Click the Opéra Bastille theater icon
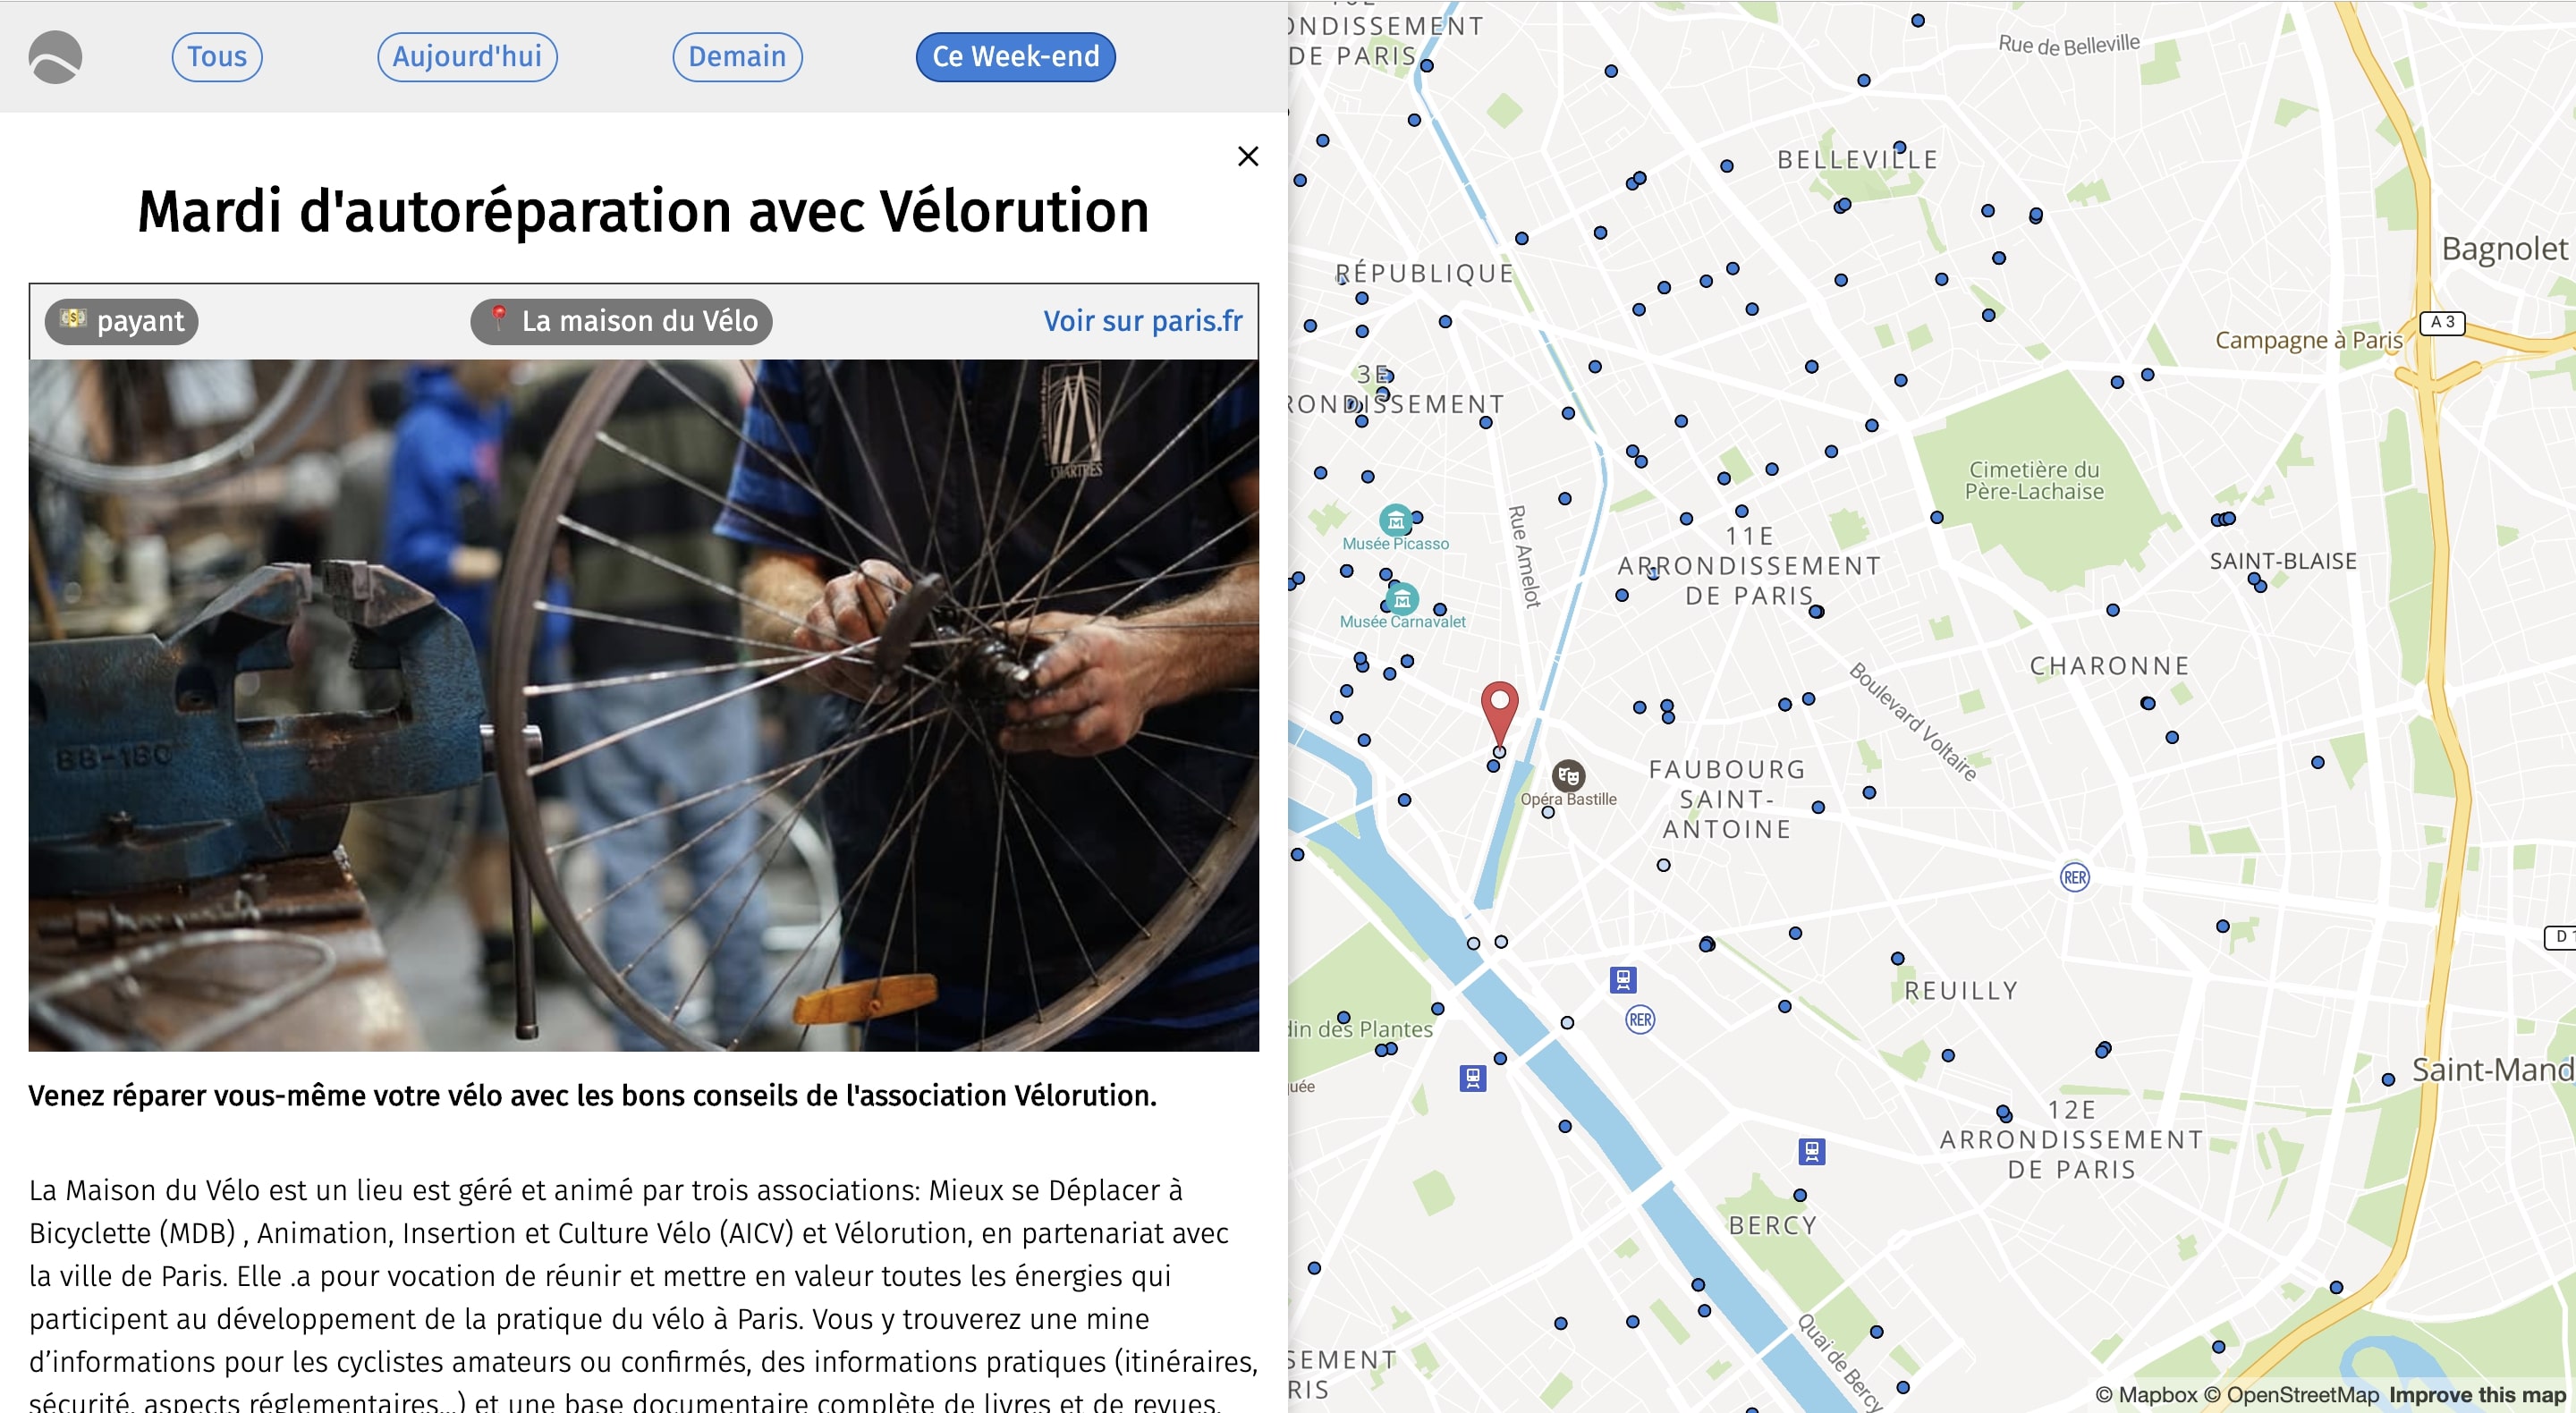Screen dimensions: 2576x1413 click(1567, 775)
